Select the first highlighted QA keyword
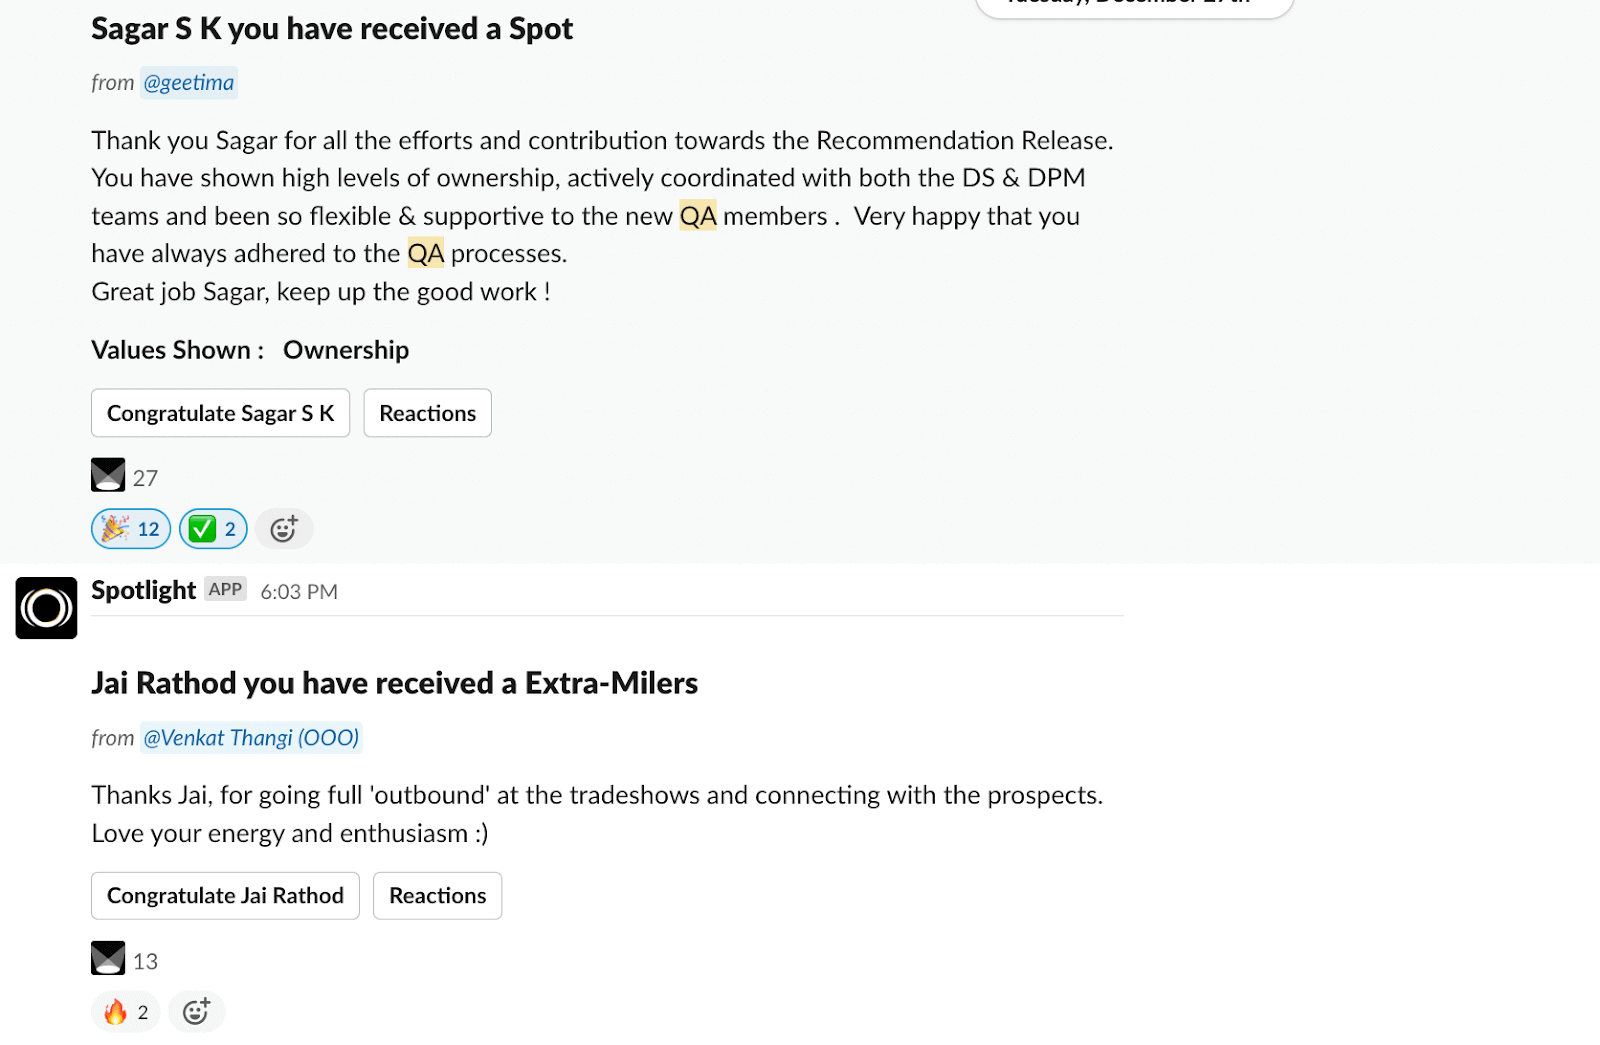Viewport: 1600px width, 1045px height. [x=698, y=215]
